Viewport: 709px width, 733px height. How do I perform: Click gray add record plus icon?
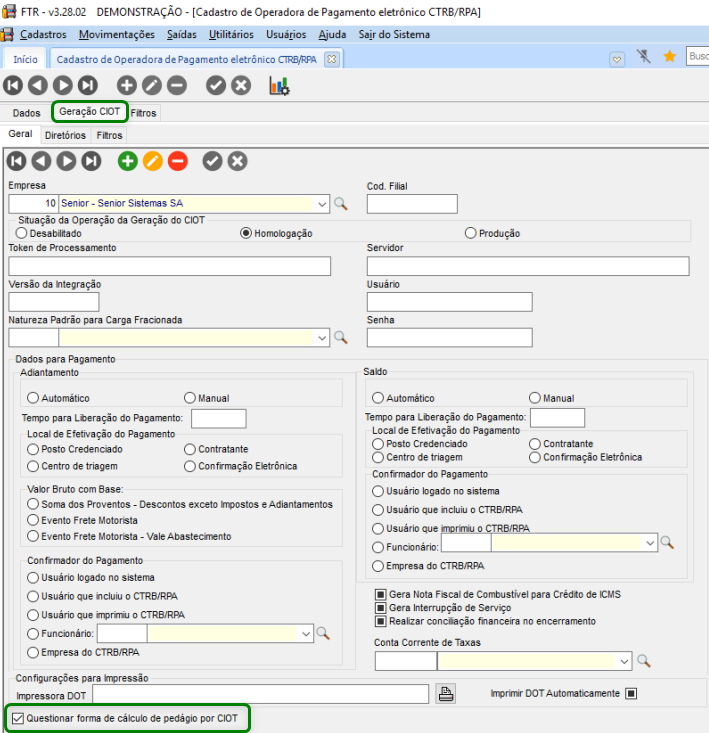coord(127,86)
